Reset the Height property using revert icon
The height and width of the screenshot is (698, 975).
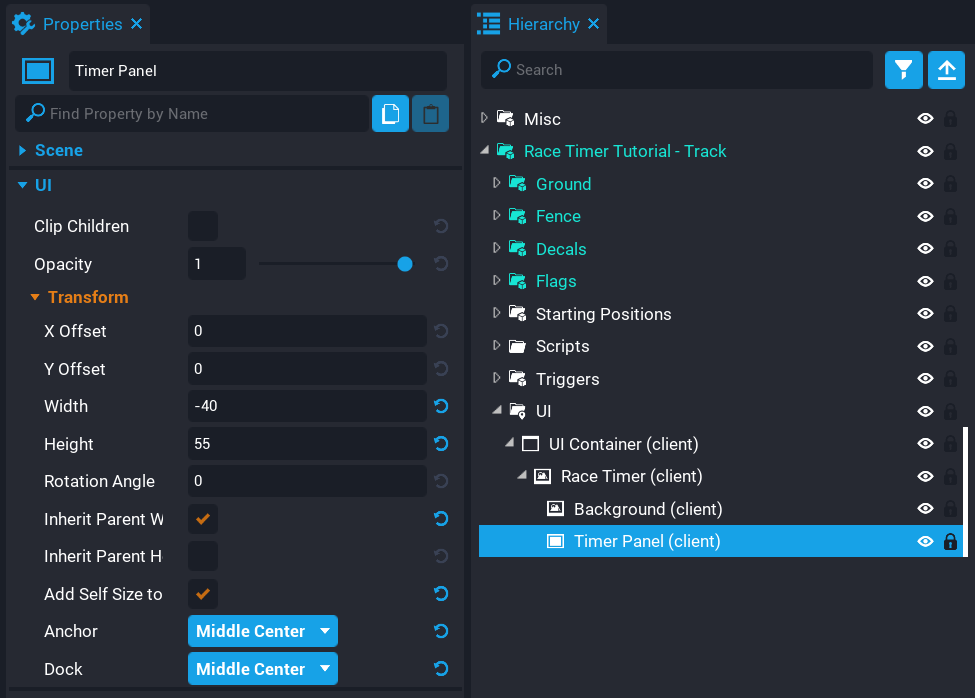point(441,444)
